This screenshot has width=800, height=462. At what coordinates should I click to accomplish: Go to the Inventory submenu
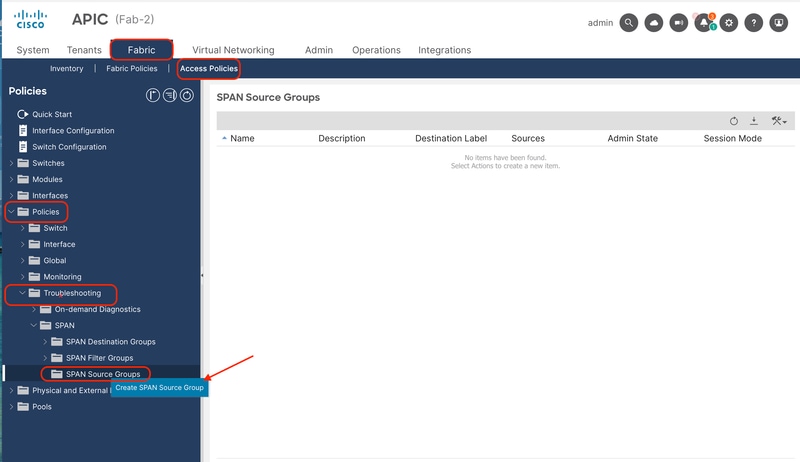[x=66, y=68]
